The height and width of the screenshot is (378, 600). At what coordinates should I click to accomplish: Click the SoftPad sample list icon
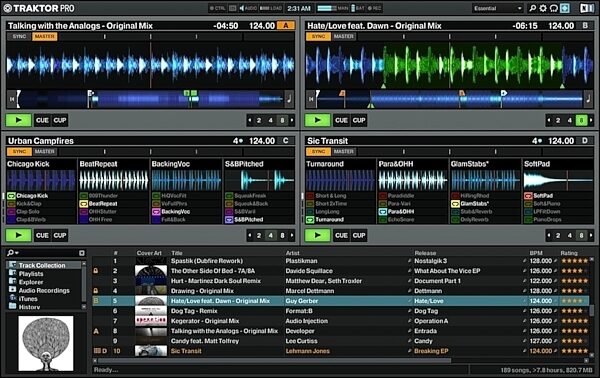528,196
